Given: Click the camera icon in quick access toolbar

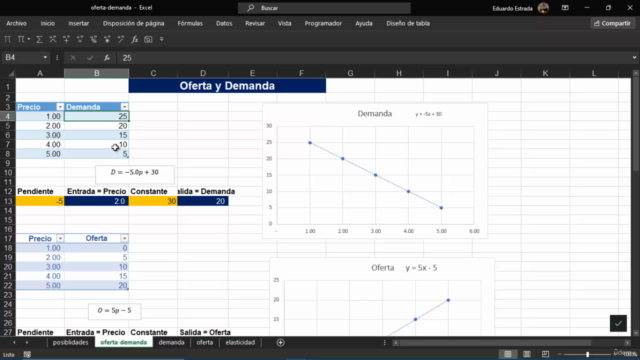Looking at the screenshot, I should pos(148,39).
